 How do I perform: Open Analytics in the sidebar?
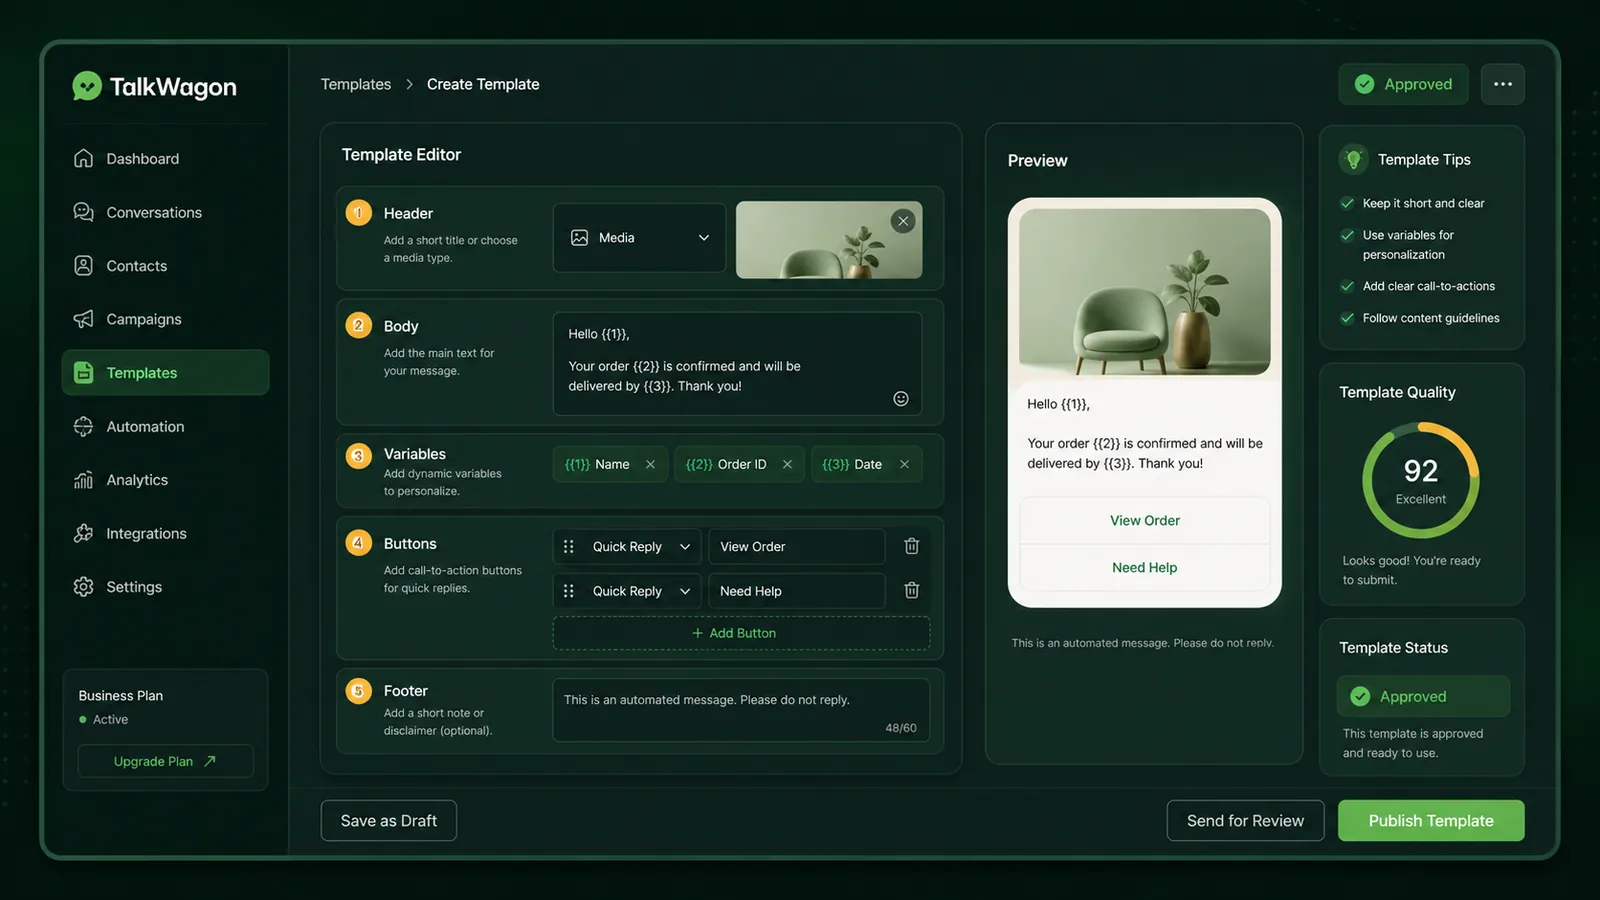click(166, 480)
